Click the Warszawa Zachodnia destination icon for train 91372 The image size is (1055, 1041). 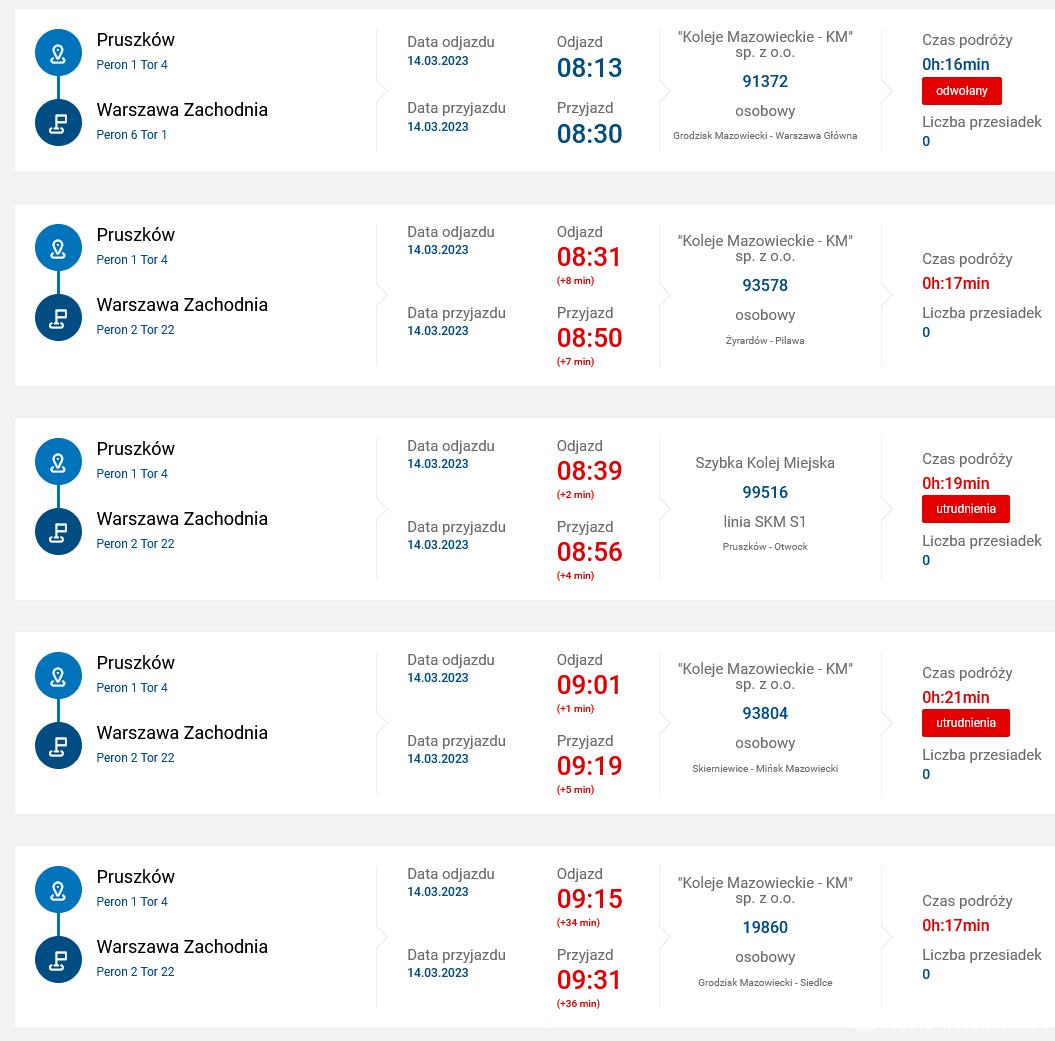(59, 122)
